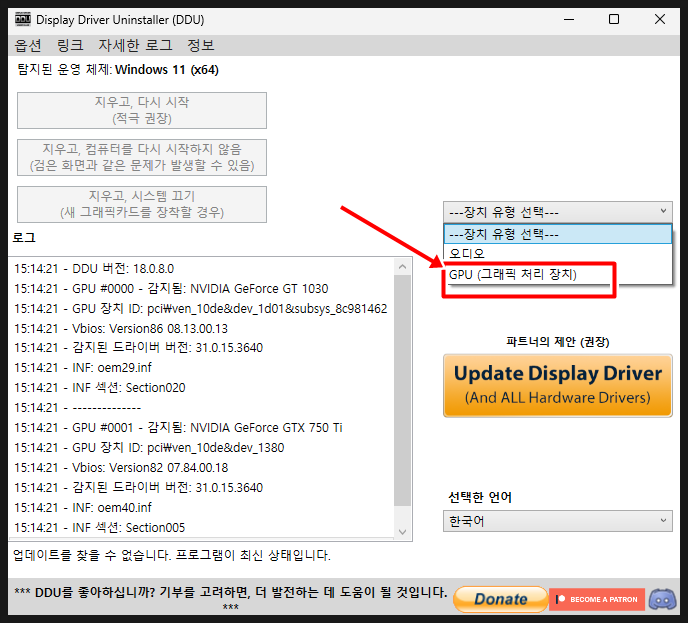Open the 정보 menu
688x623 pixels.
[201, 45]
